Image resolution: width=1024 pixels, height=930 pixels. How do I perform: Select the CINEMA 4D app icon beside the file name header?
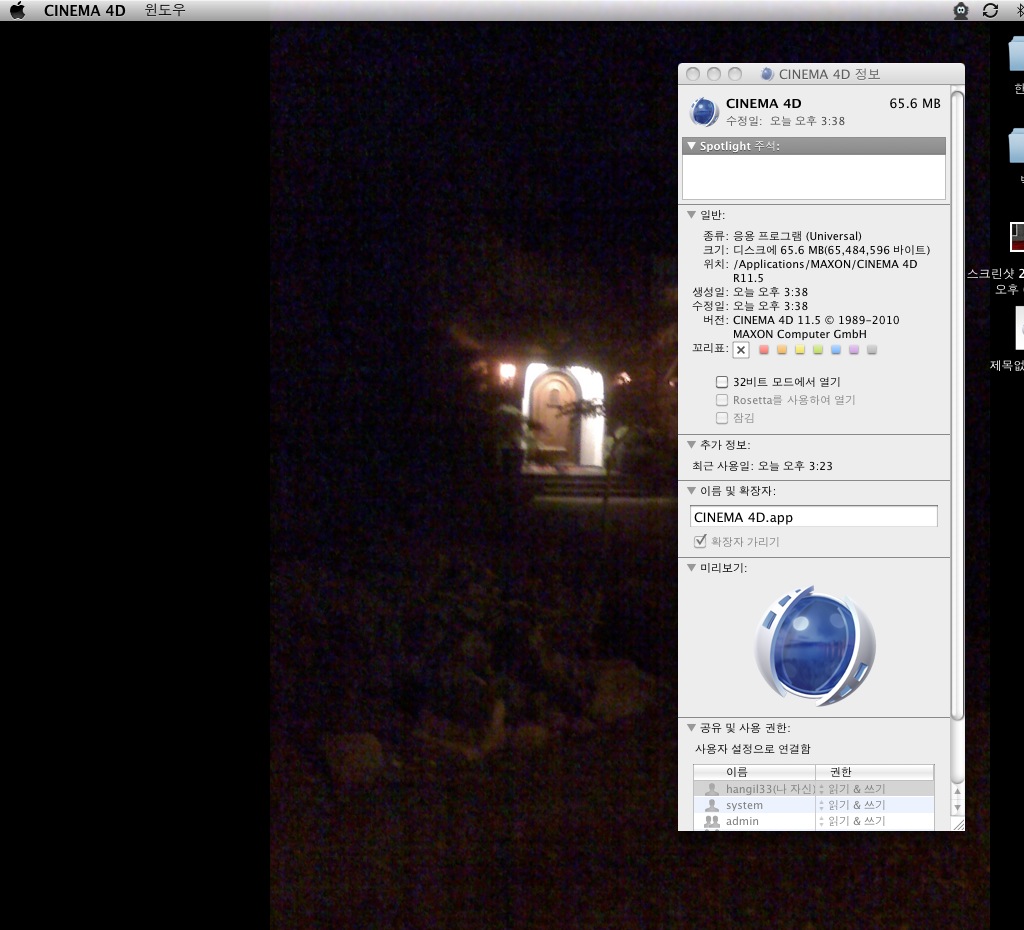pyautogui.click(x=704, y=112)
